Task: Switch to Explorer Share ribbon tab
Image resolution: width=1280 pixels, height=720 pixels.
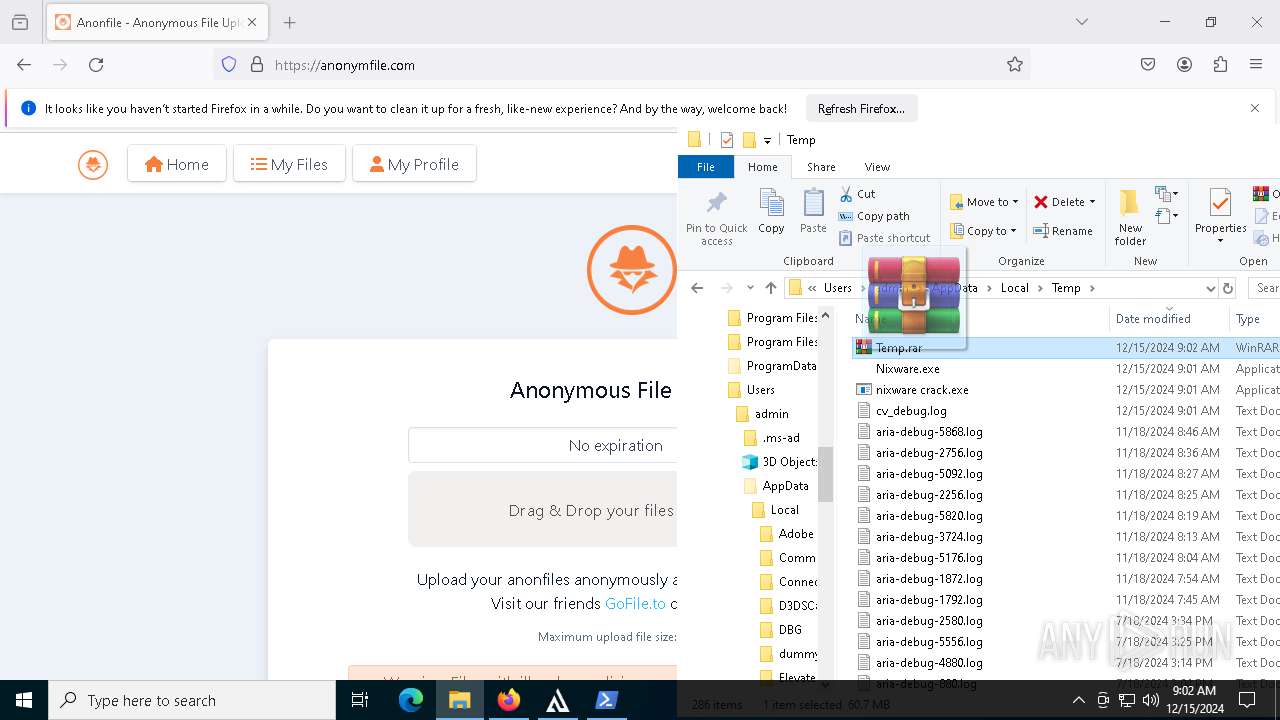Action: click(821, 167)
